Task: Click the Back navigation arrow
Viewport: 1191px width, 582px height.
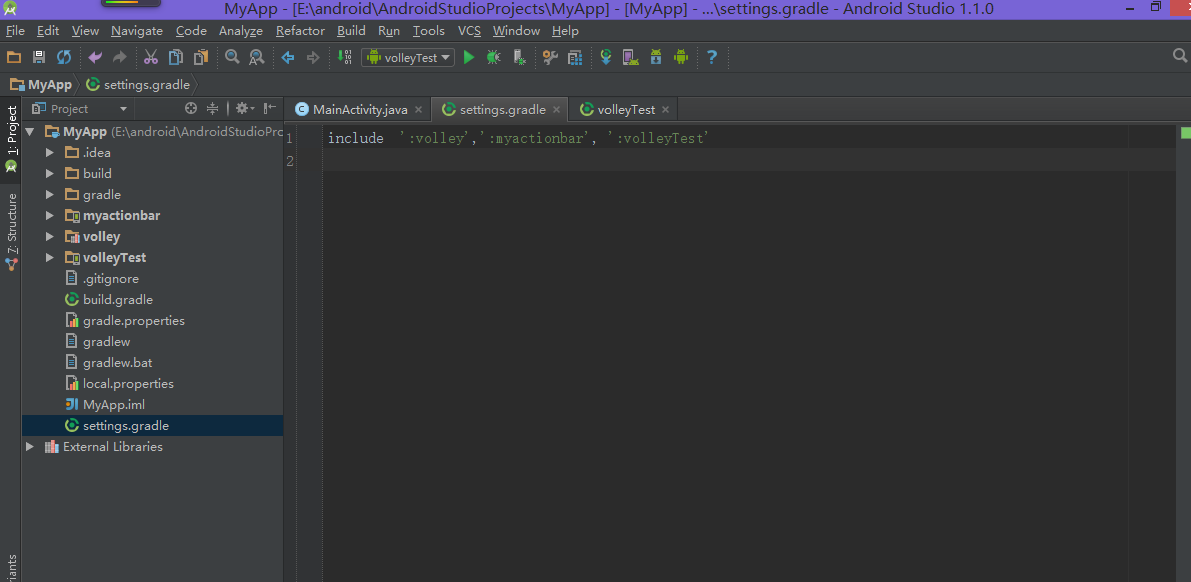Action: [288, 57]
